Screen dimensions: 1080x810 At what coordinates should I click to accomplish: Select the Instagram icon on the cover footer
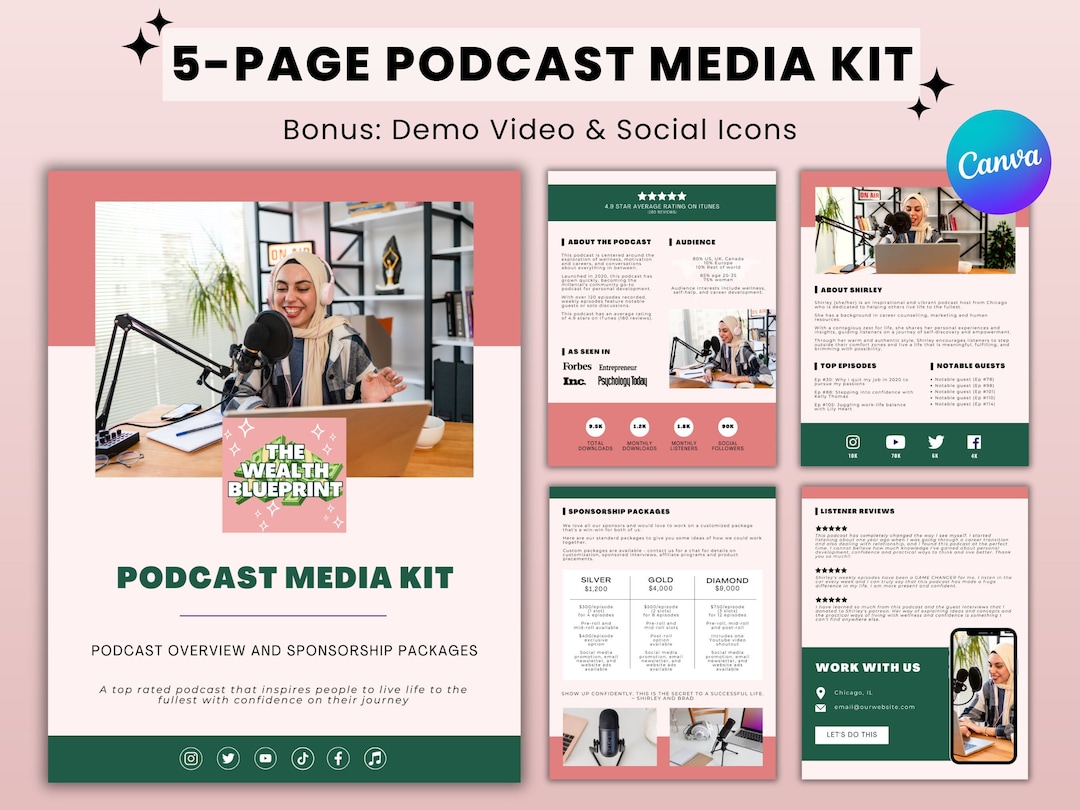191,758
